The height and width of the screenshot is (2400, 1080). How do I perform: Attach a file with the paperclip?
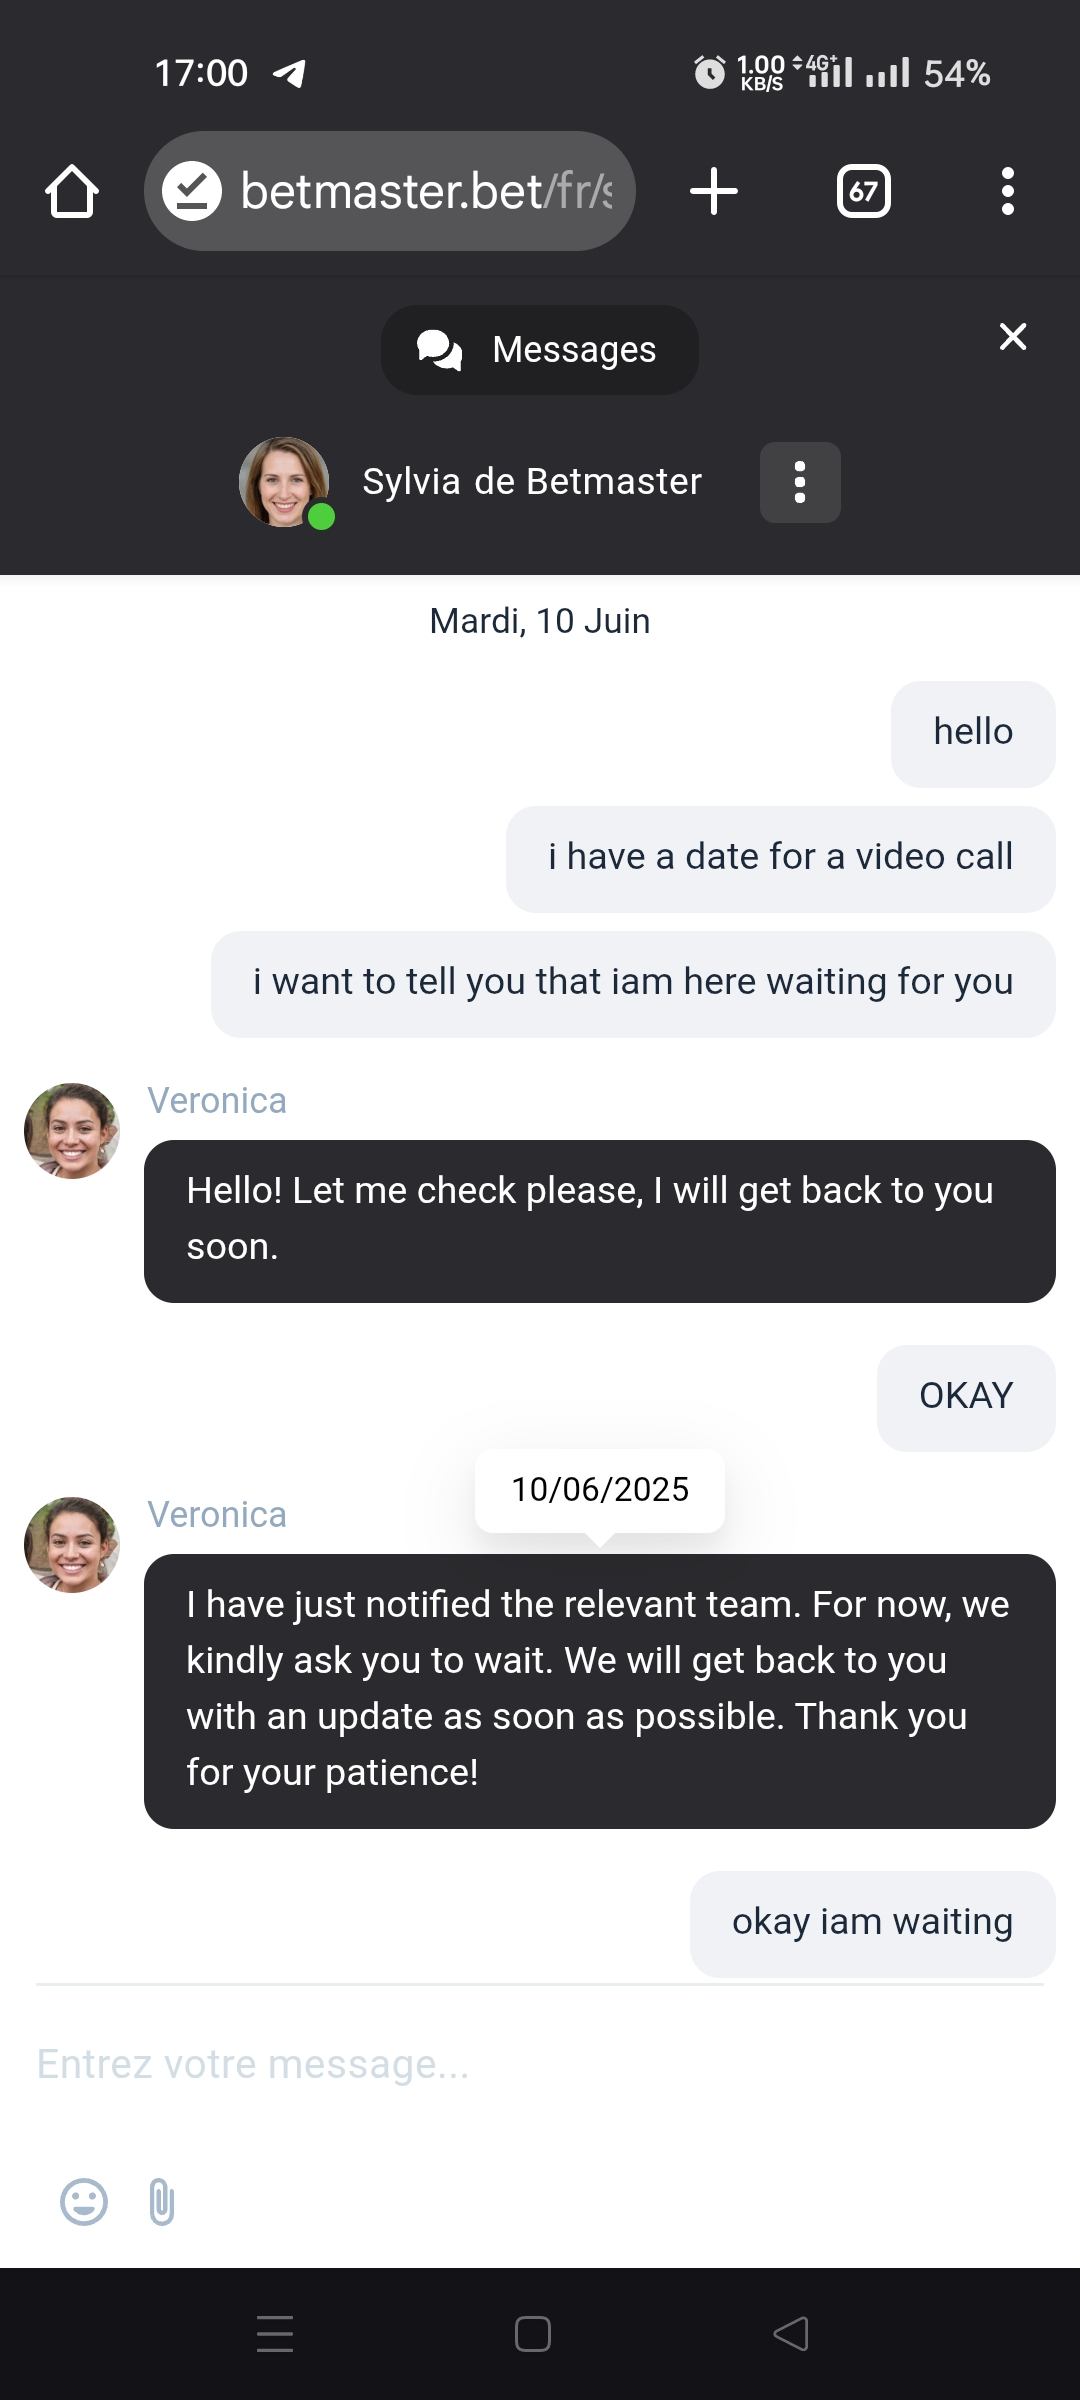coord(162,2202)
